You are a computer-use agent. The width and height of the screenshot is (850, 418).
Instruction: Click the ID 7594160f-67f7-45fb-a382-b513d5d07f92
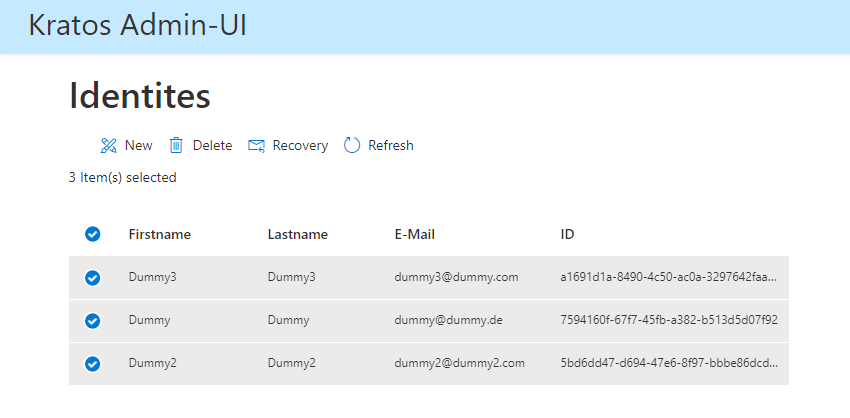click(x=669, y=320)
